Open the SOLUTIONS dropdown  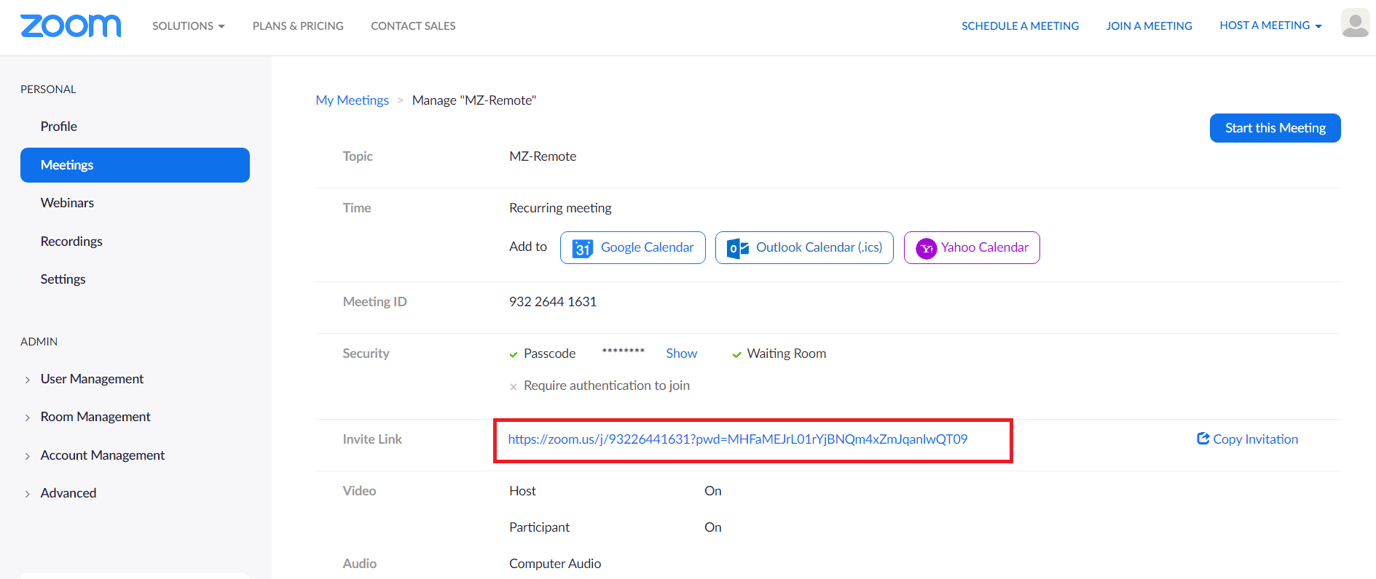pos(188,25)
